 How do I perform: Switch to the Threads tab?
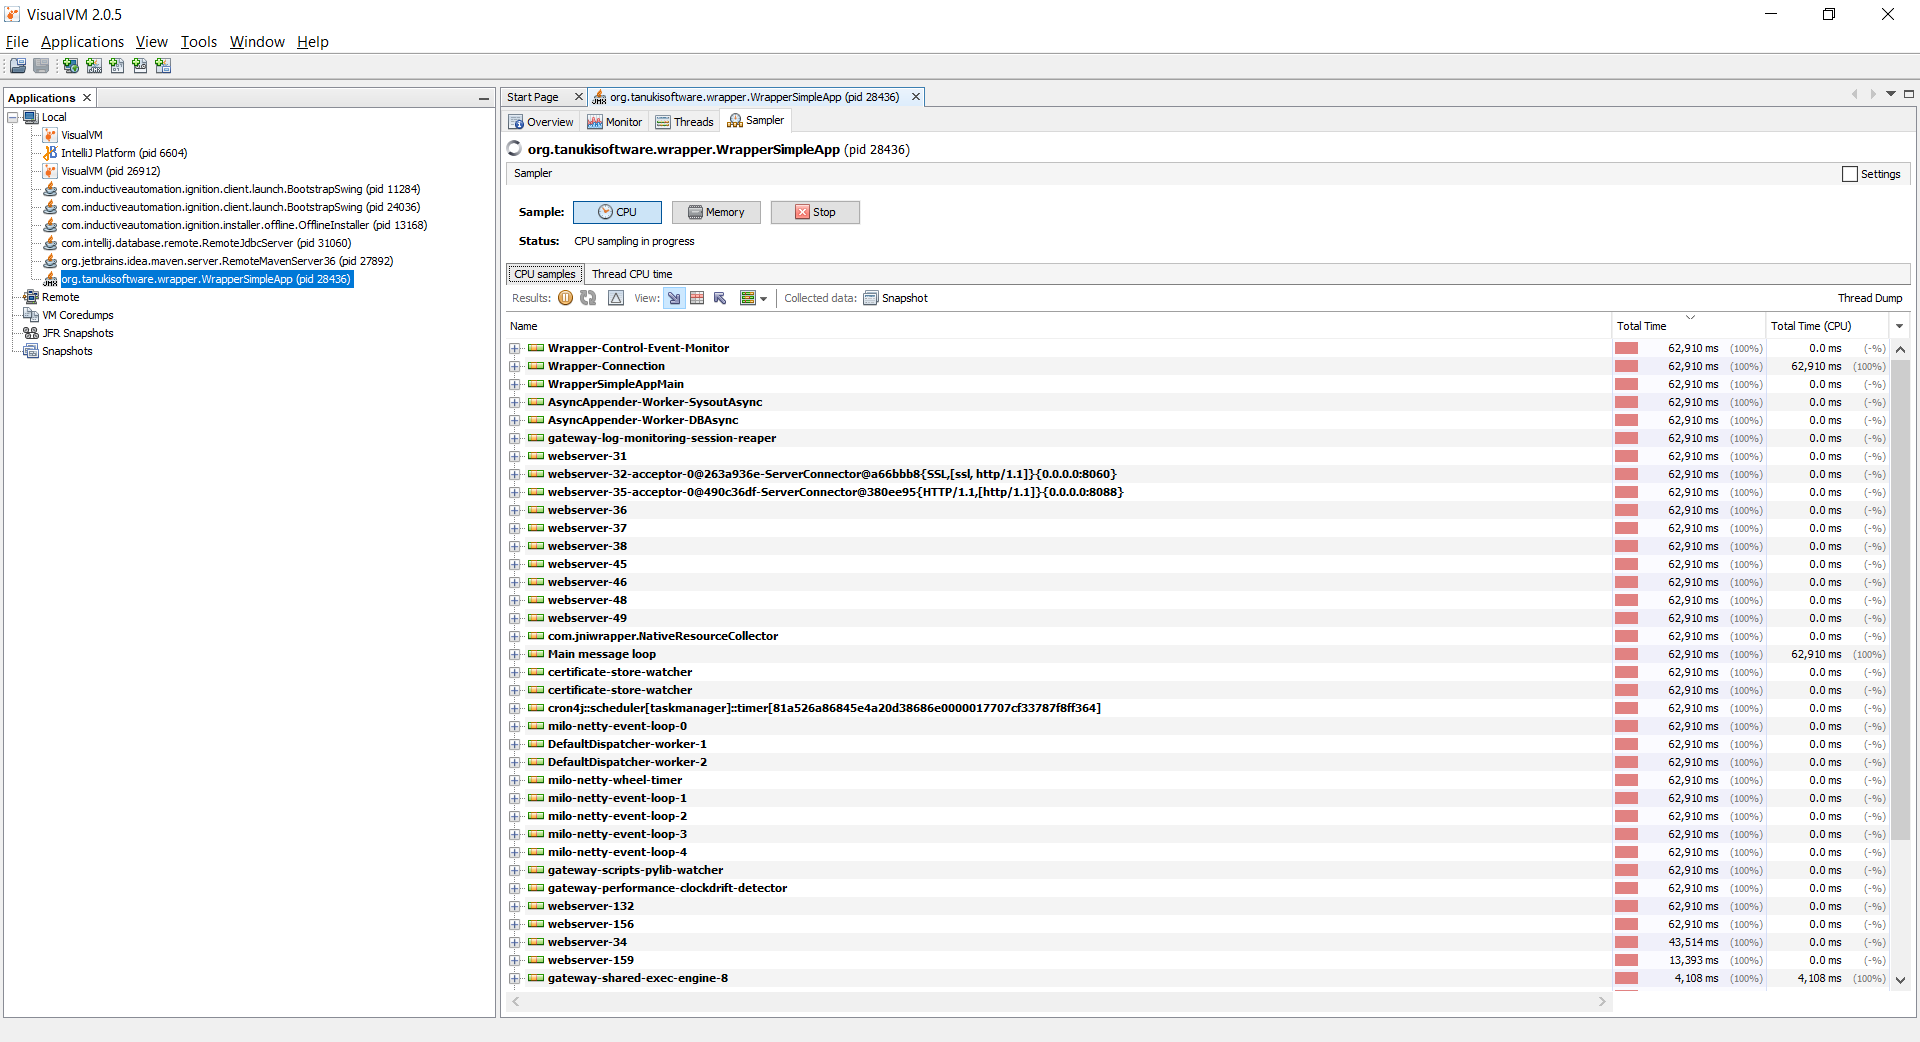point(685,122)
